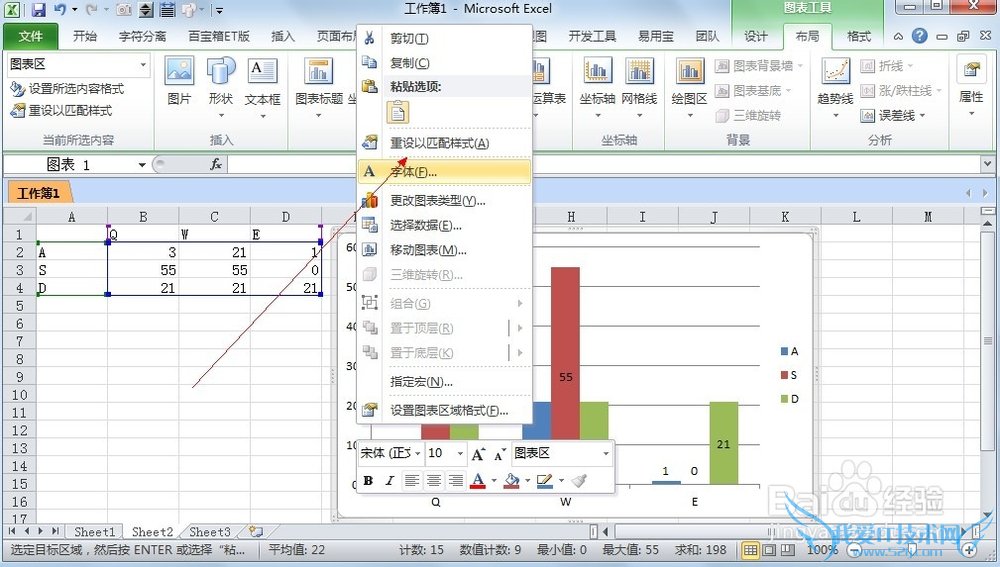1000x567 pixels.
Task: Click the Italic button in mini toolbar
Action: pyautogui.click(x=390, y=480)
